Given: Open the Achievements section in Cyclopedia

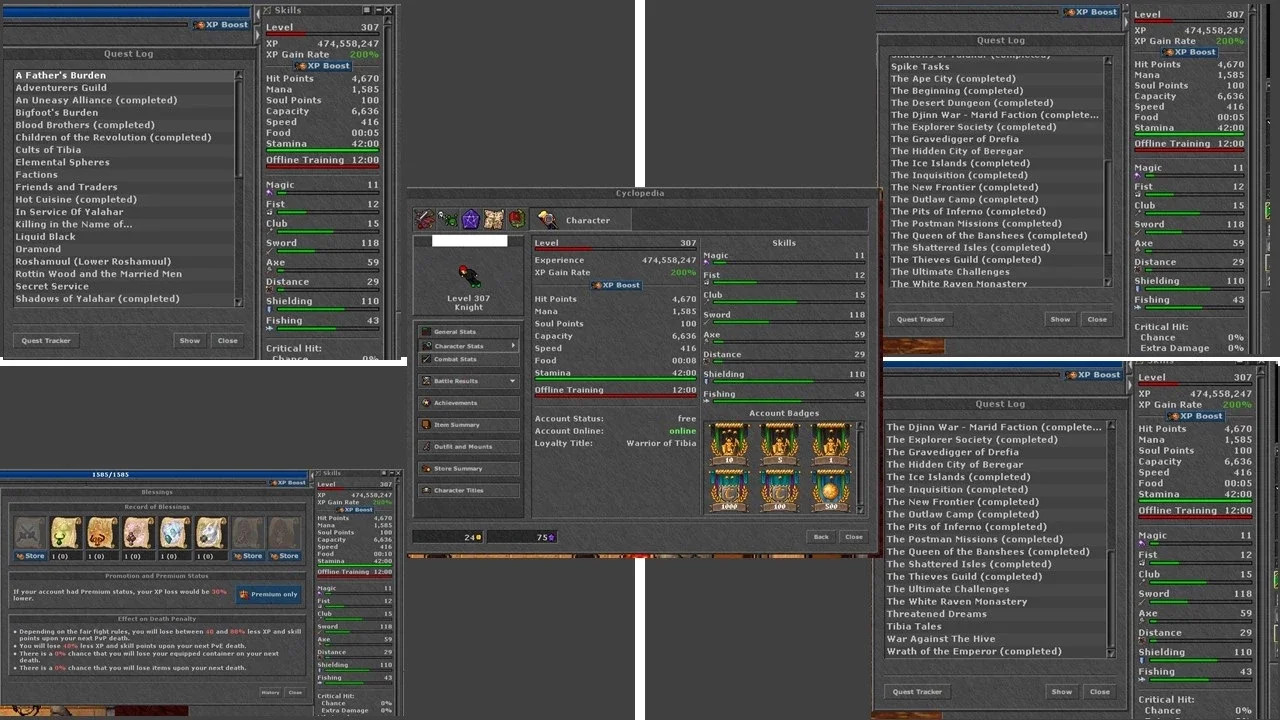Looking at the screenshot, I should pyautogui.click(x=470, y=403).
